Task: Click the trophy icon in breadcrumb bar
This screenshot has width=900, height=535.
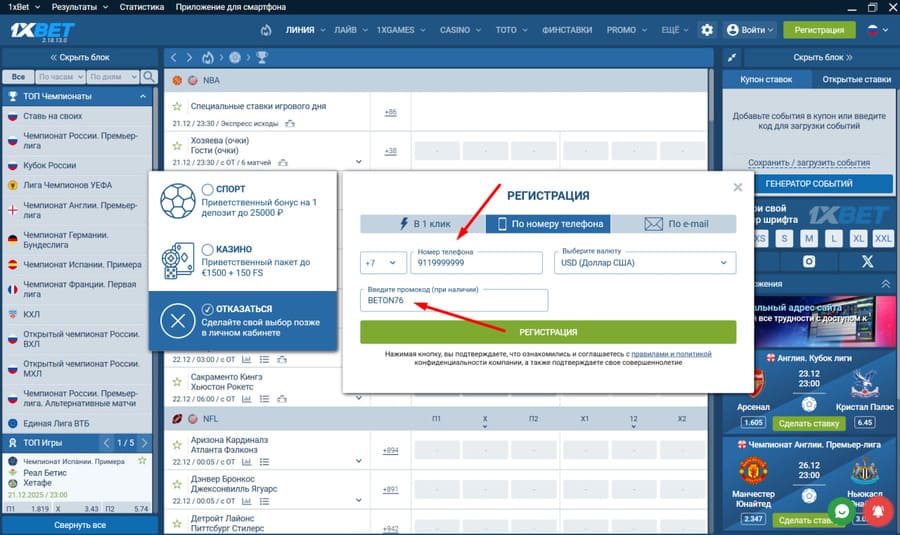Action: tap(262, 57)
